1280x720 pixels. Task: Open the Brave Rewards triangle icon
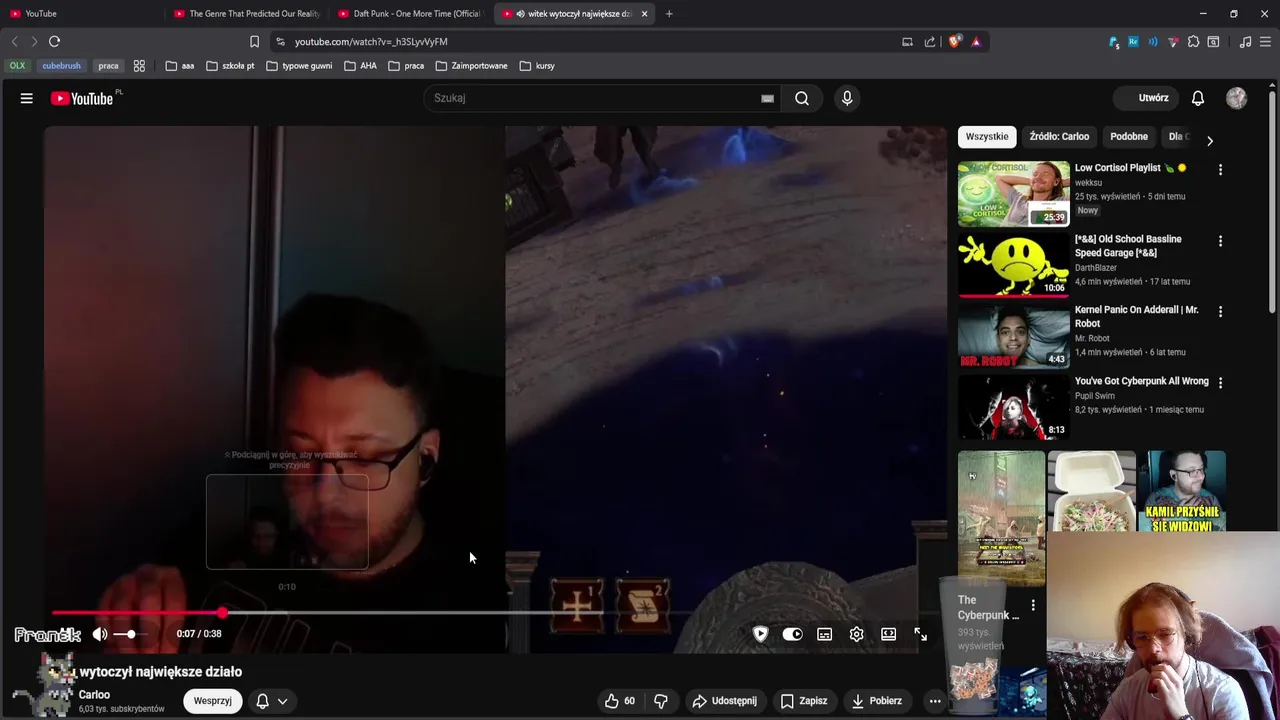pos(976,41)
